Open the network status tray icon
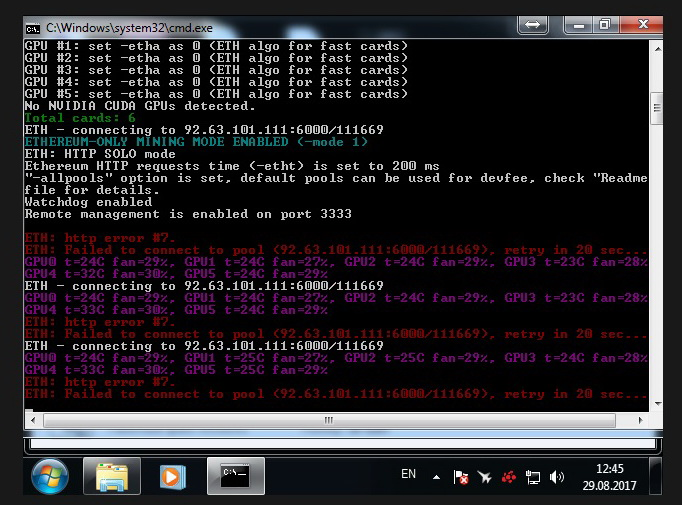This screenshot has height=505, width=682. pyautogui.click(x=533, y=478)
